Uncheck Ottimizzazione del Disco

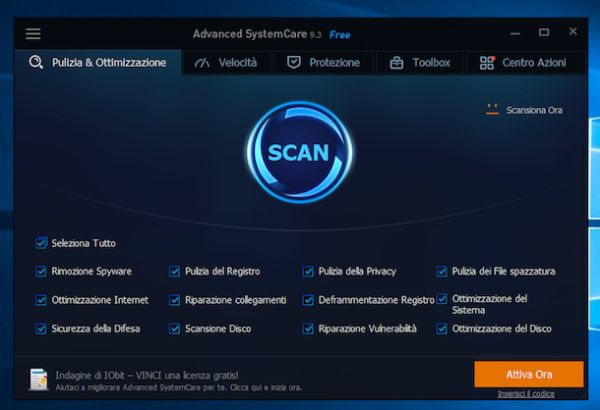click(442, 328)
